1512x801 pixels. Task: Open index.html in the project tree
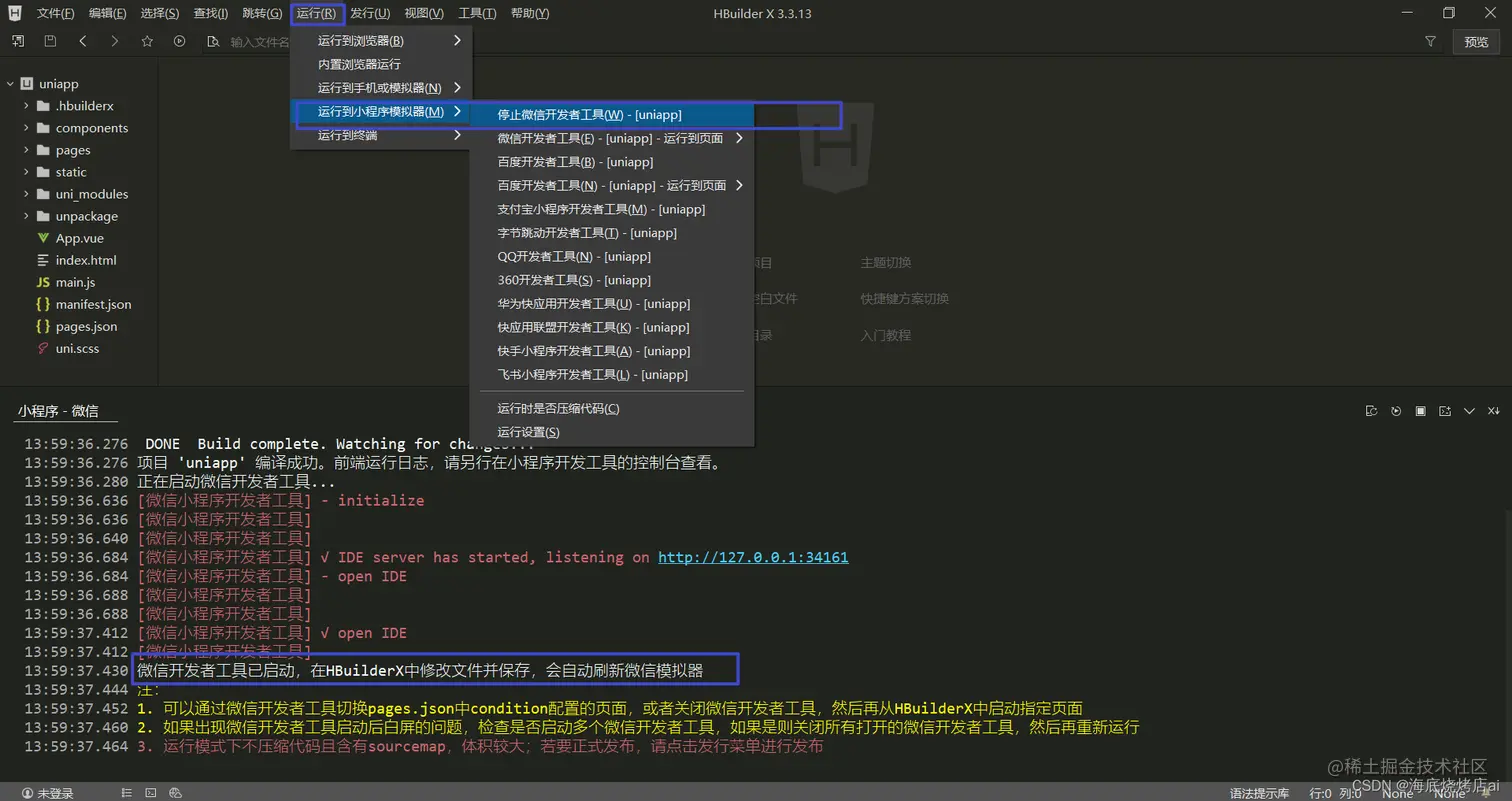(x=86, y=260)
